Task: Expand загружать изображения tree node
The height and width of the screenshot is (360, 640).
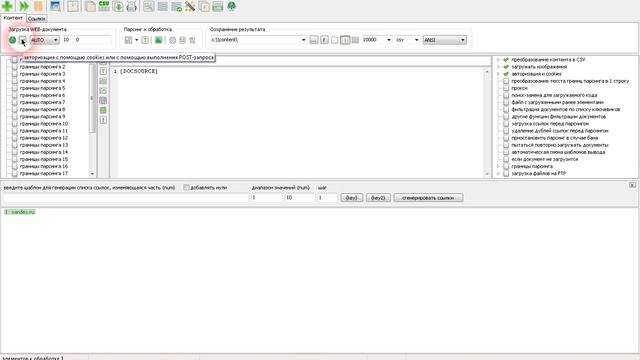Action: click(x=498, y=67)
